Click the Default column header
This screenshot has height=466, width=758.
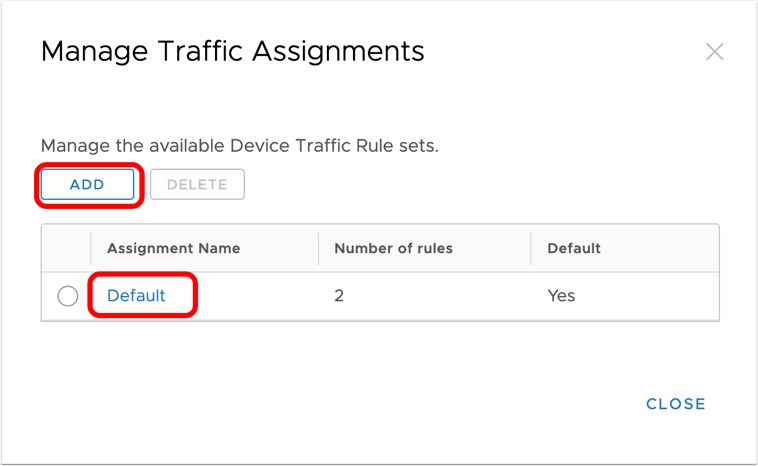coord(574,248)
